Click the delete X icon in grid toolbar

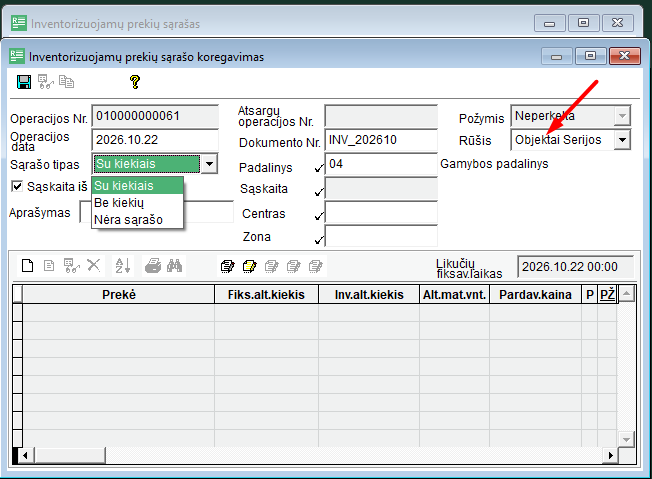[94, 265]
